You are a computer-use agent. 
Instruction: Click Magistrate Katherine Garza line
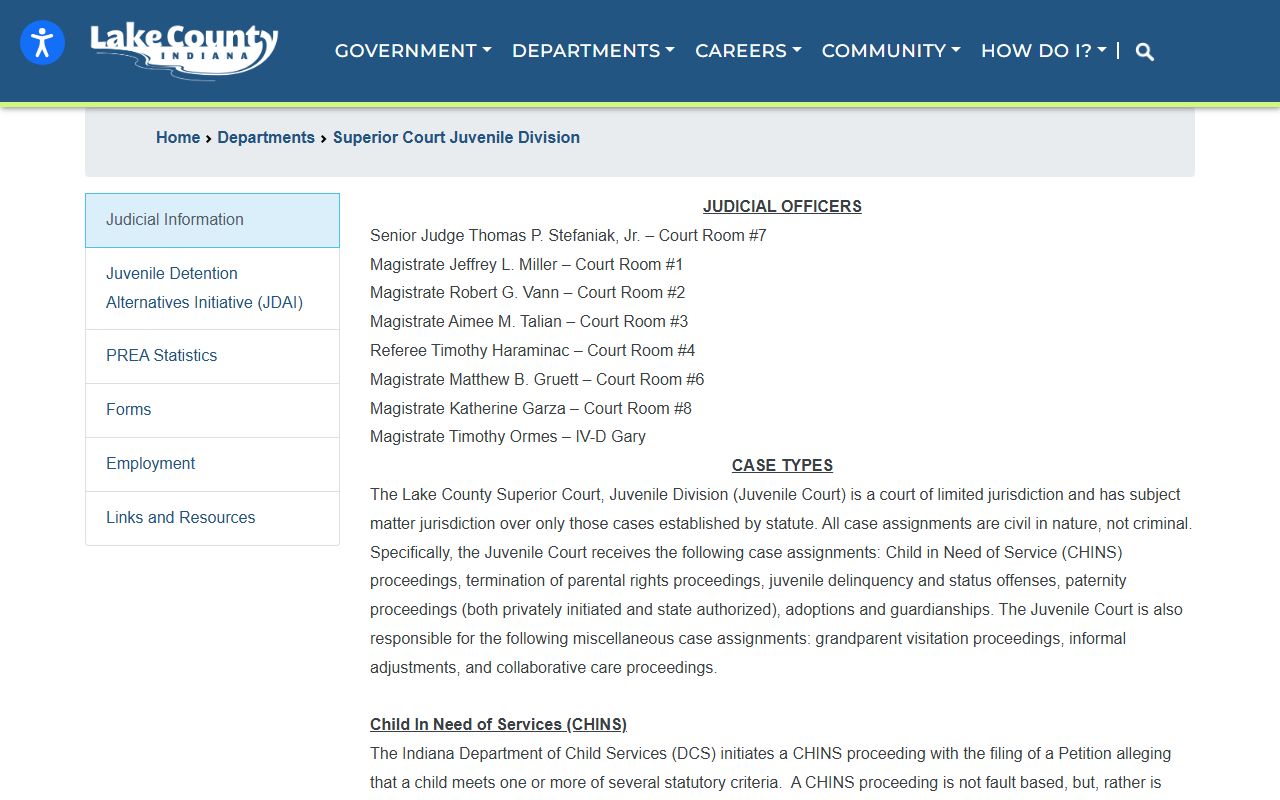(531, 409)
